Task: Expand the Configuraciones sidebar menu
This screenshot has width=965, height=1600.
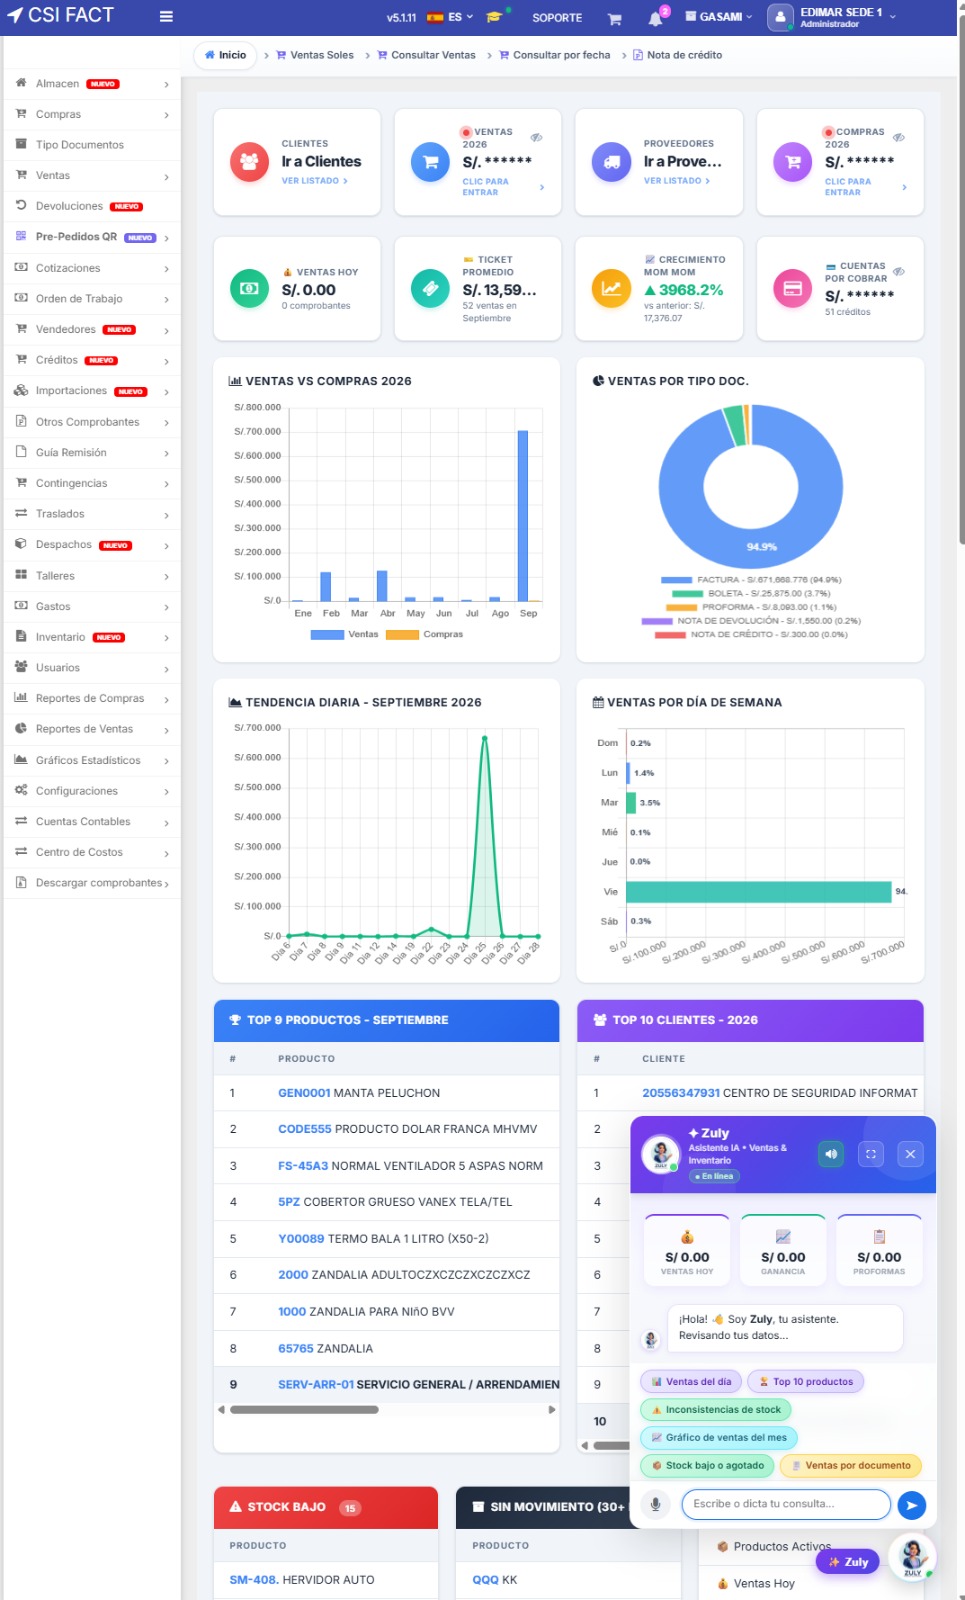Action: click(x=91, y=791)
